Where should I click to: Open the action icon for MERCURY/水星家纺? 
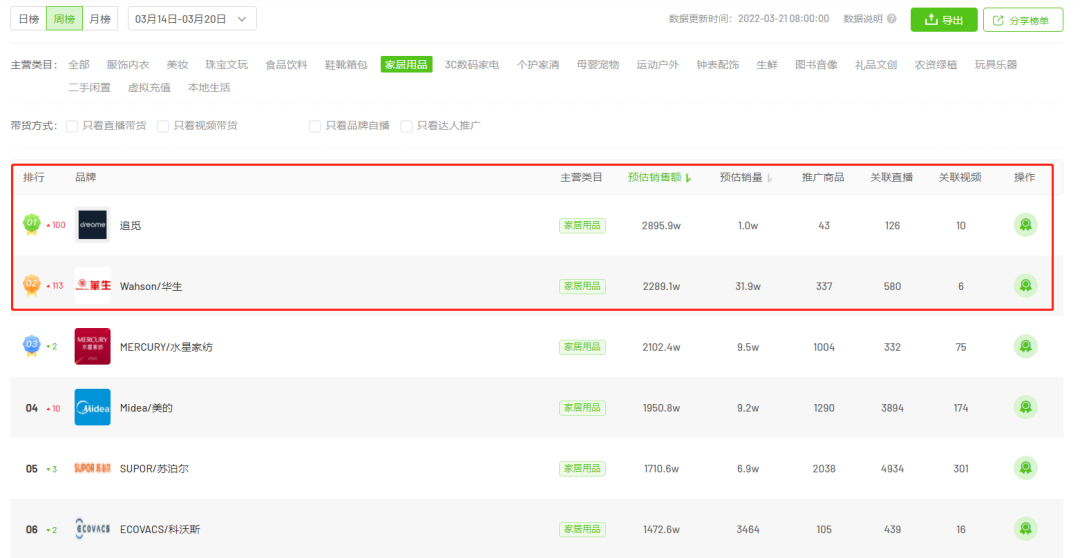[1025, 346]
